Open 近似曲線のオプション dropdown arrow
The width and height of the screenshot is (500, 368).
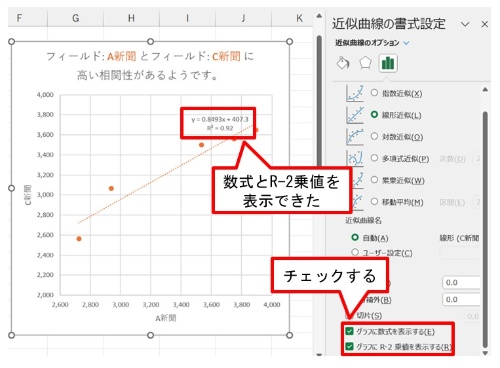tap(406, 43)
